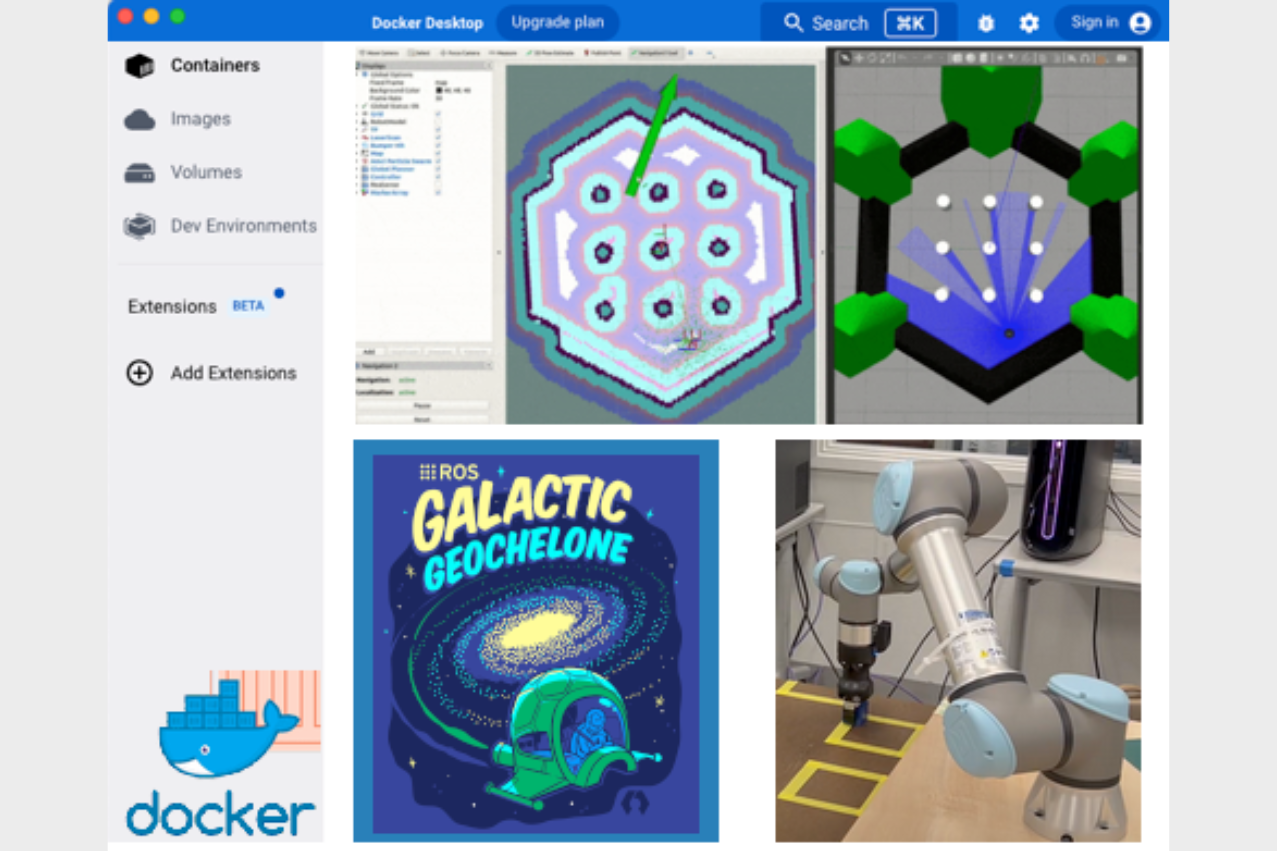Expand the Controller display arrow
1277x851 pixels.
point(359,177)
